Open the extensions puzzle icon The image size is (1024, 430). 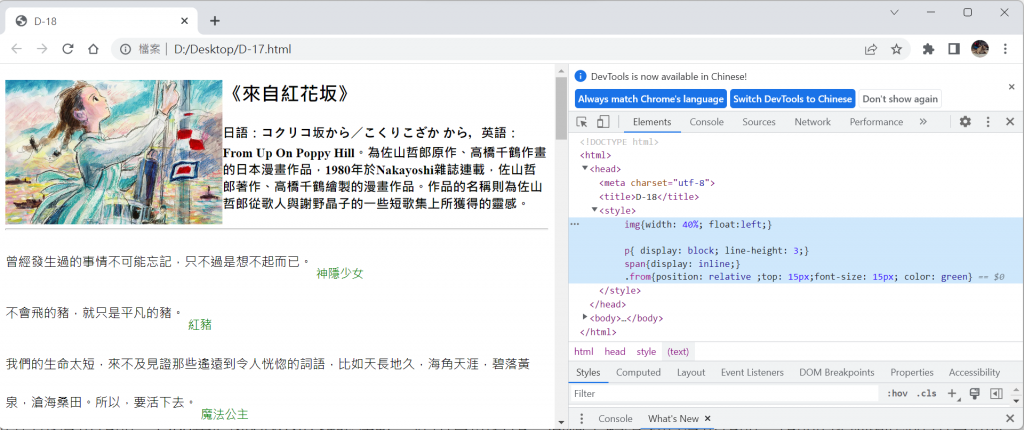[x=928, y=49]
